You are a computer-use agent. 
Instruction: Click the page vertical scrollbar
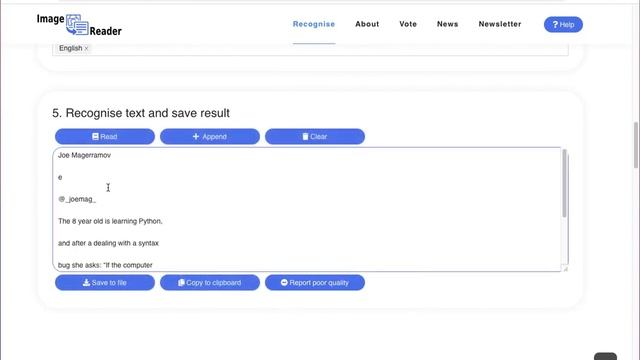tap(636, 145)
